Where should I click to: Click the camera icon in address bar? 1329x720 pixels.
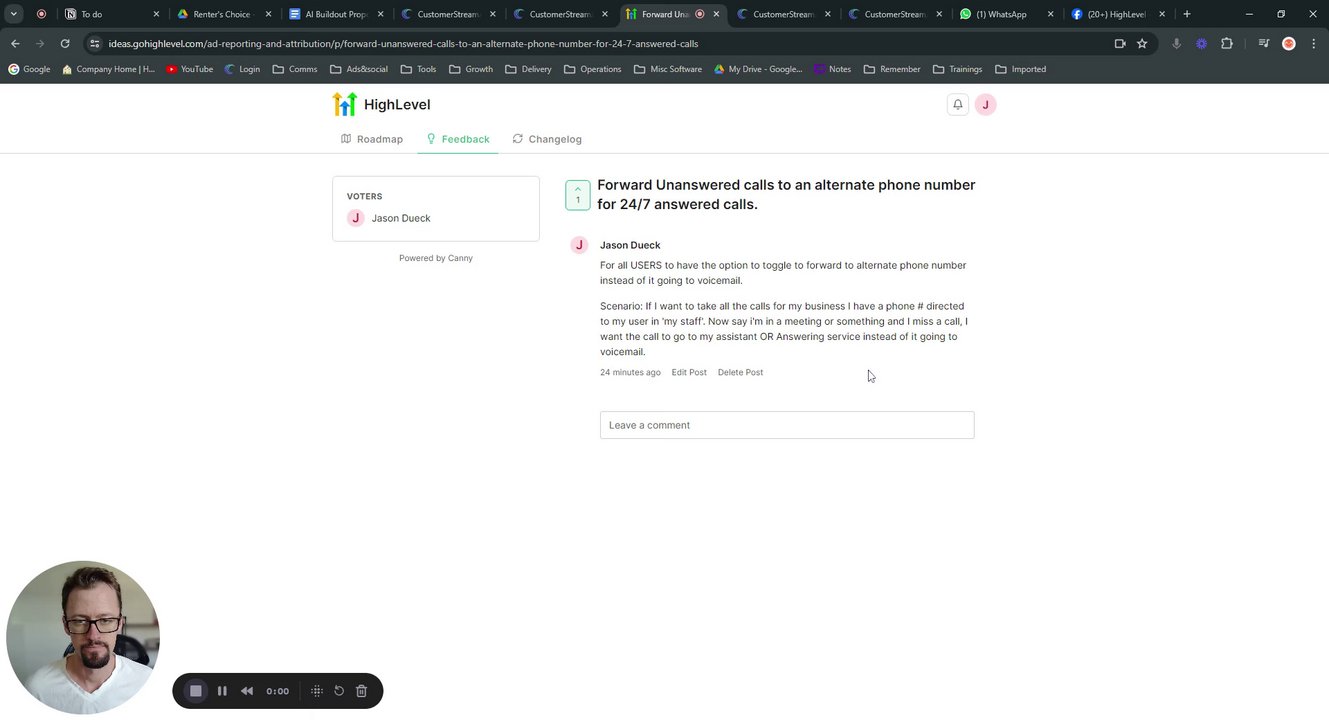pyautogui.click(x=1120, y=44)
